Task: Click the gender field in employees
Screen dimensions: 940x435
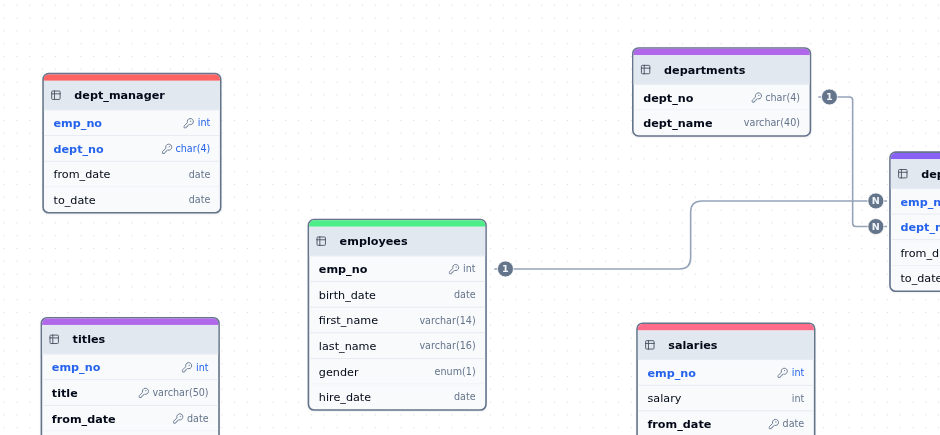Action: point(397,371)
